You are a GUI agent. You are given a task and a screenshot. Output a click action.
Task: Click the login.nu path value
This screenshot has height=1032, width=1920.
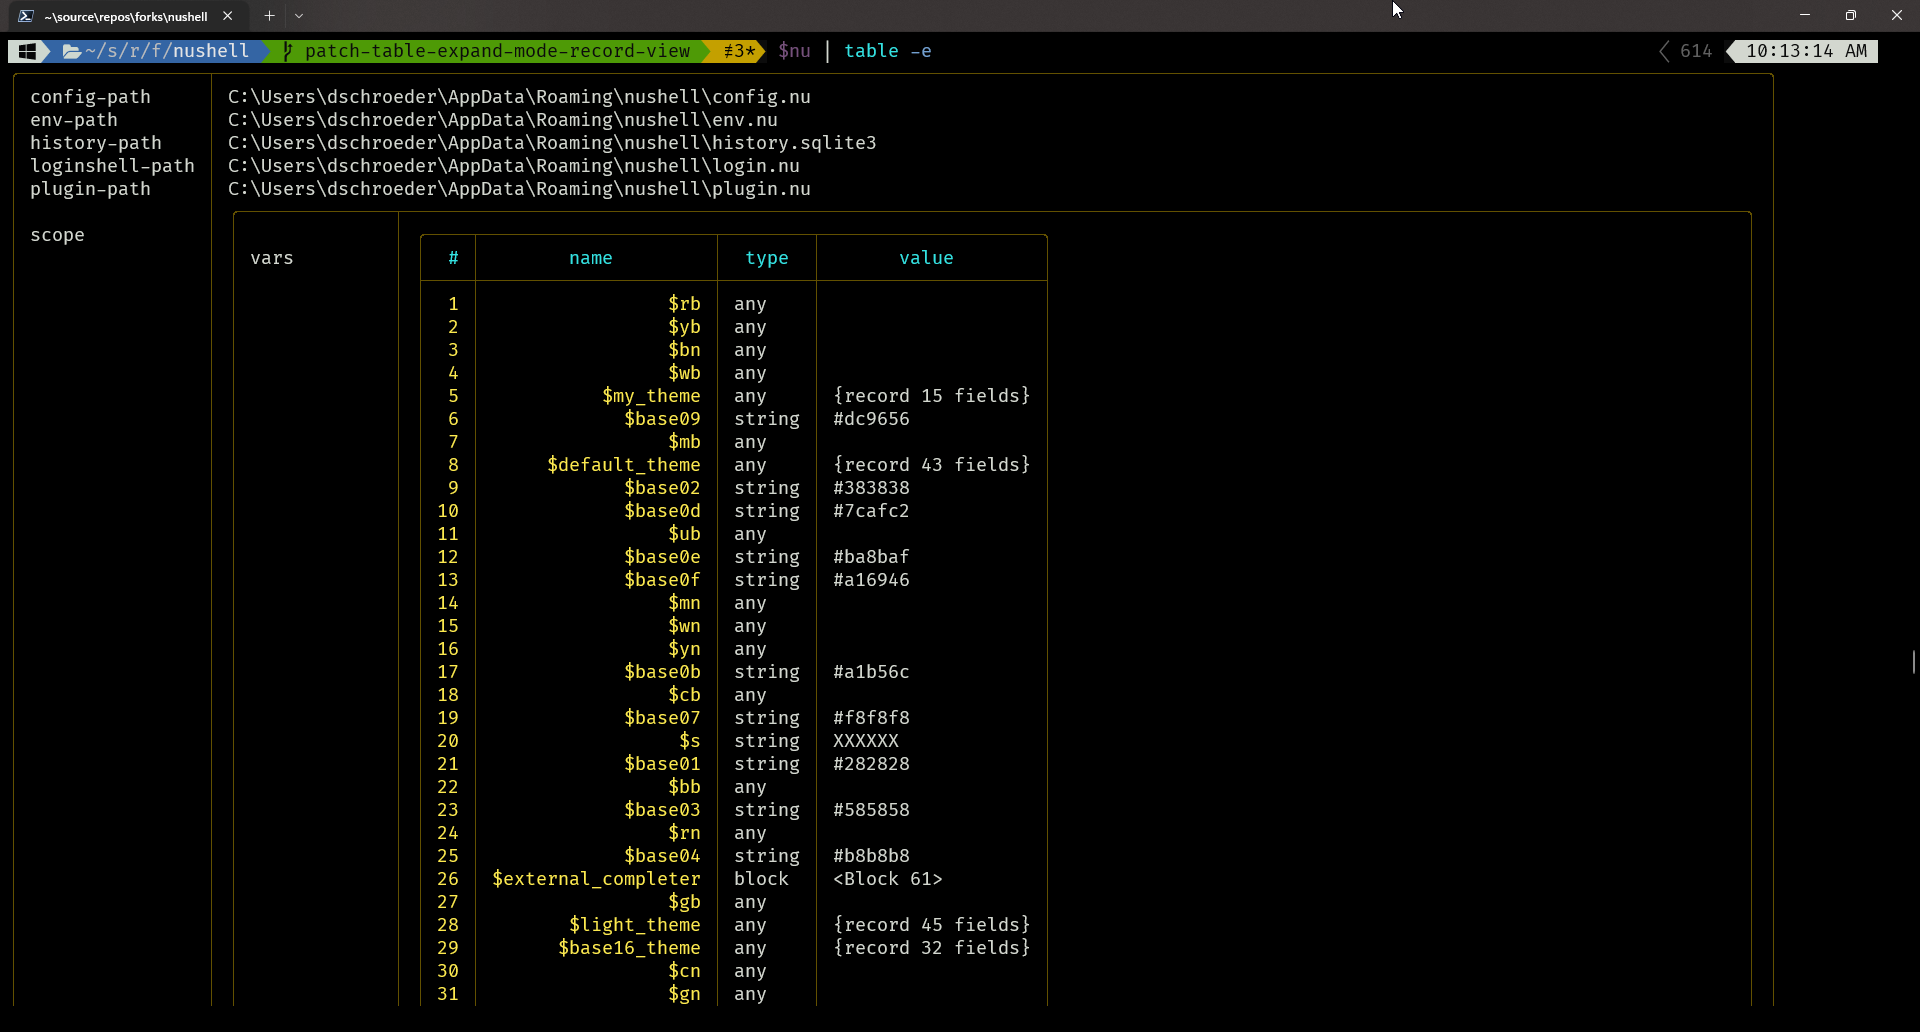(514, 166)
